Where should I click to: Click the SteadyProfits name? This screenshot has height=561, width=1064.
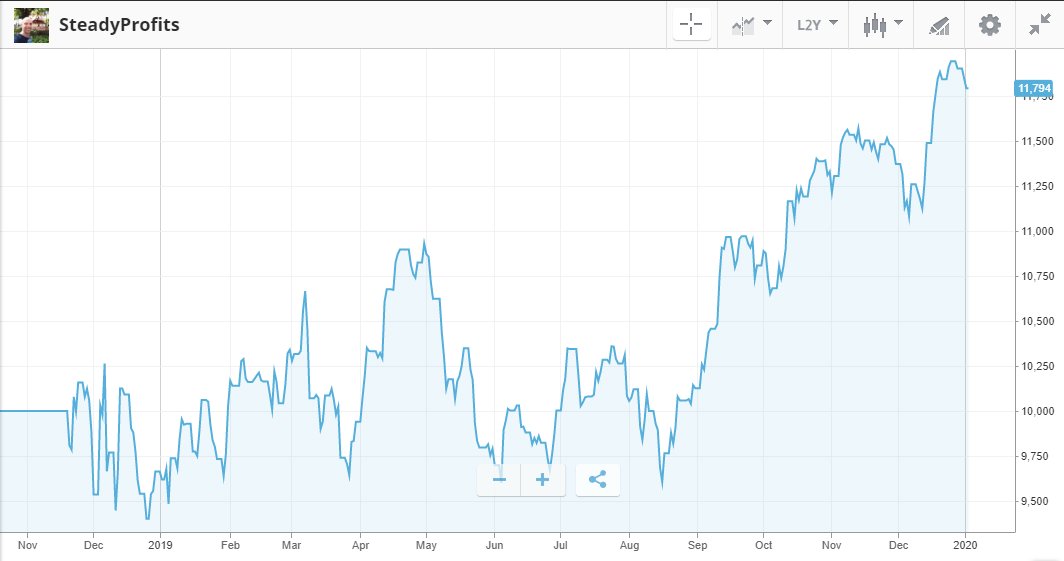[x=119, y=25]
